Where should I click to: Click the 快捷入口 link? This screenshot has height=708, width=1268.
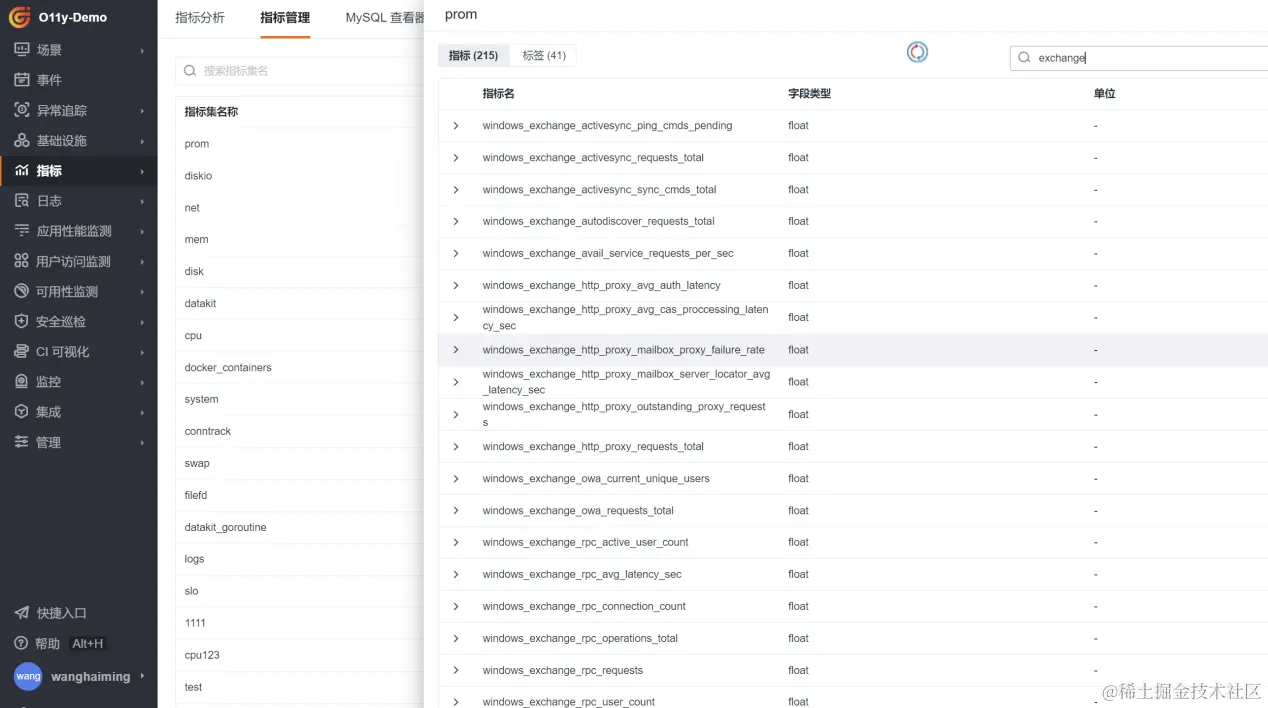(x=62, y=613)
